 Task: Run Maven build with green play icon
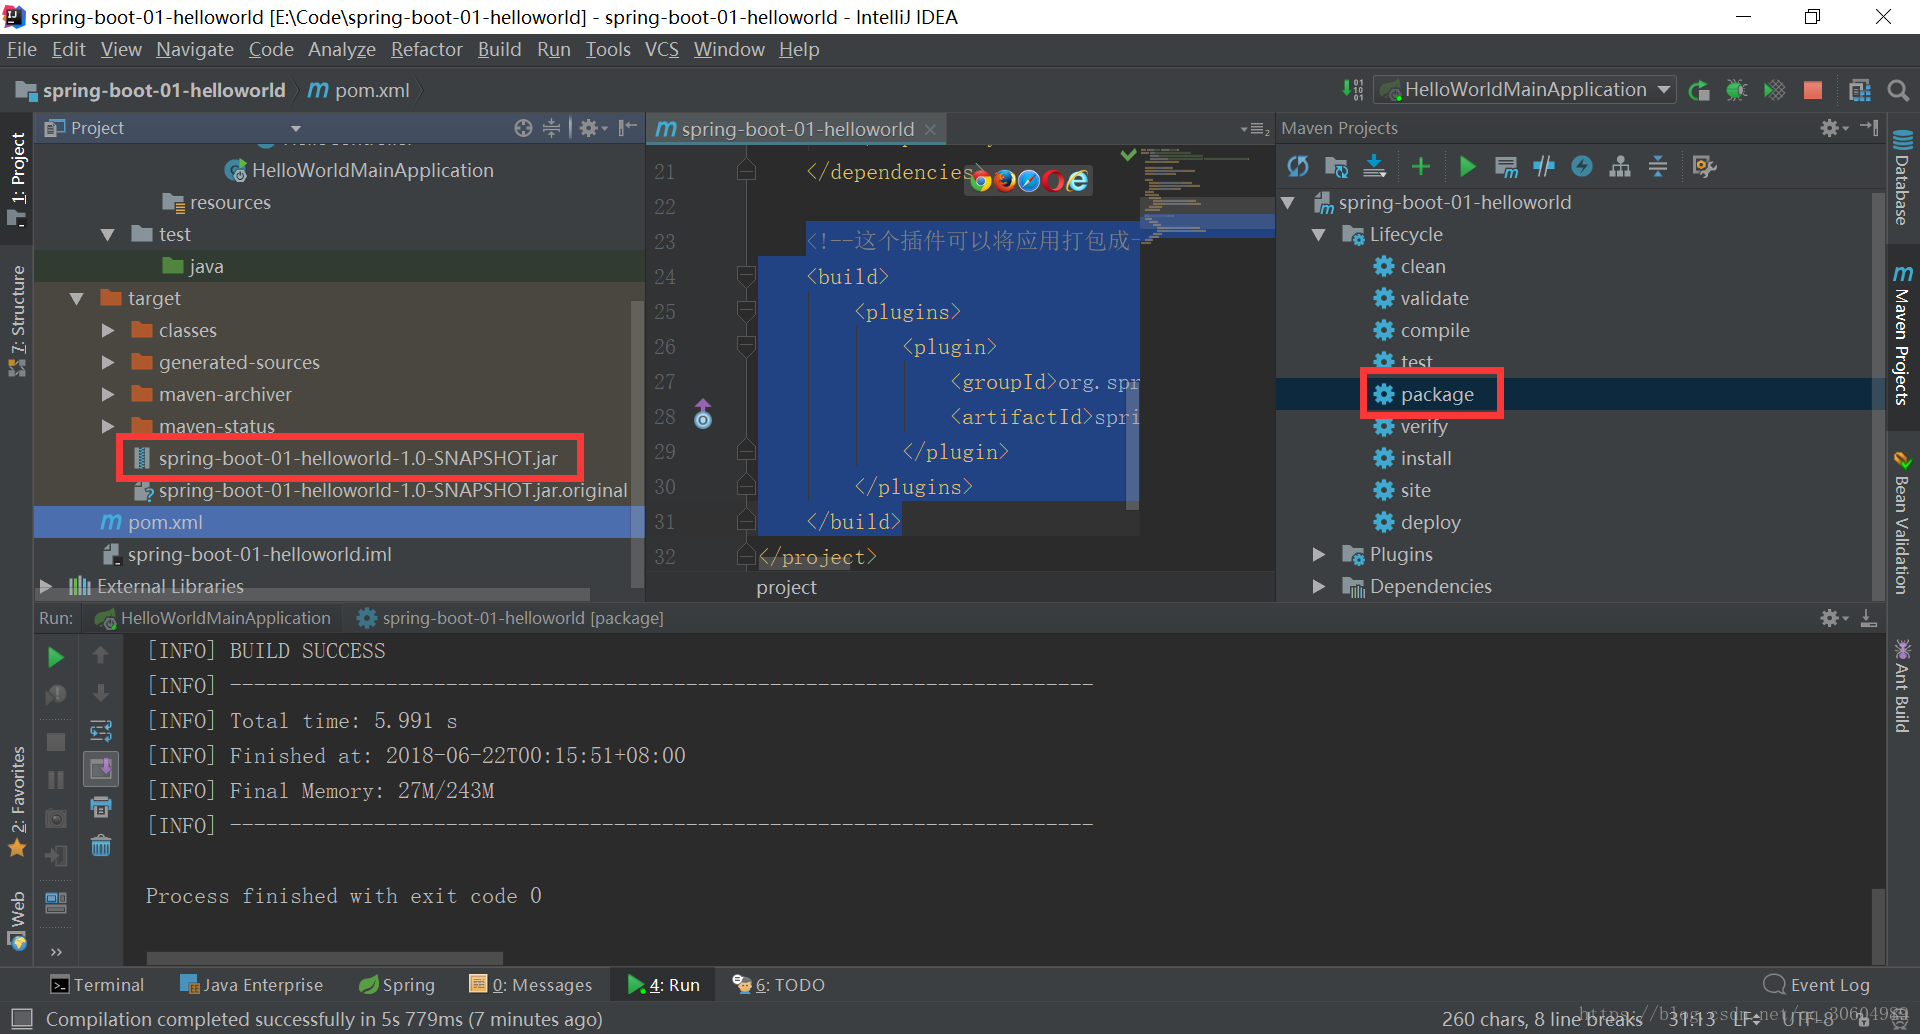[1467, 166]
